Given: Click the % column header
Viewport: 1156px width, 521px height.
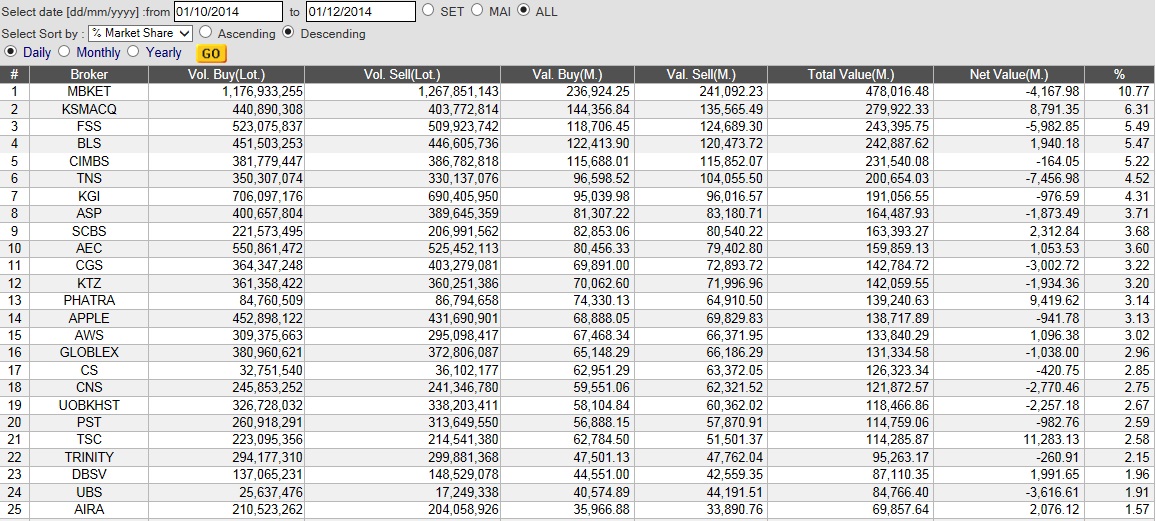Looking at the screenshot, I should tap(1119, 74).
